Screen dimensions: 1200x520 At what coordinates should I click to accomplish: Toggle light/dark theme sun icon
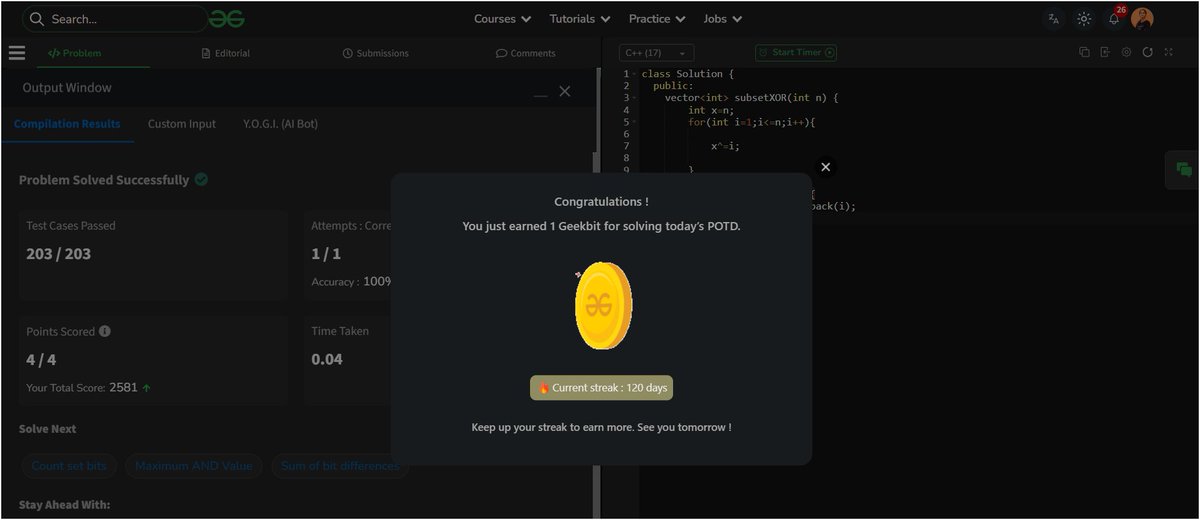coord(1084,19)
